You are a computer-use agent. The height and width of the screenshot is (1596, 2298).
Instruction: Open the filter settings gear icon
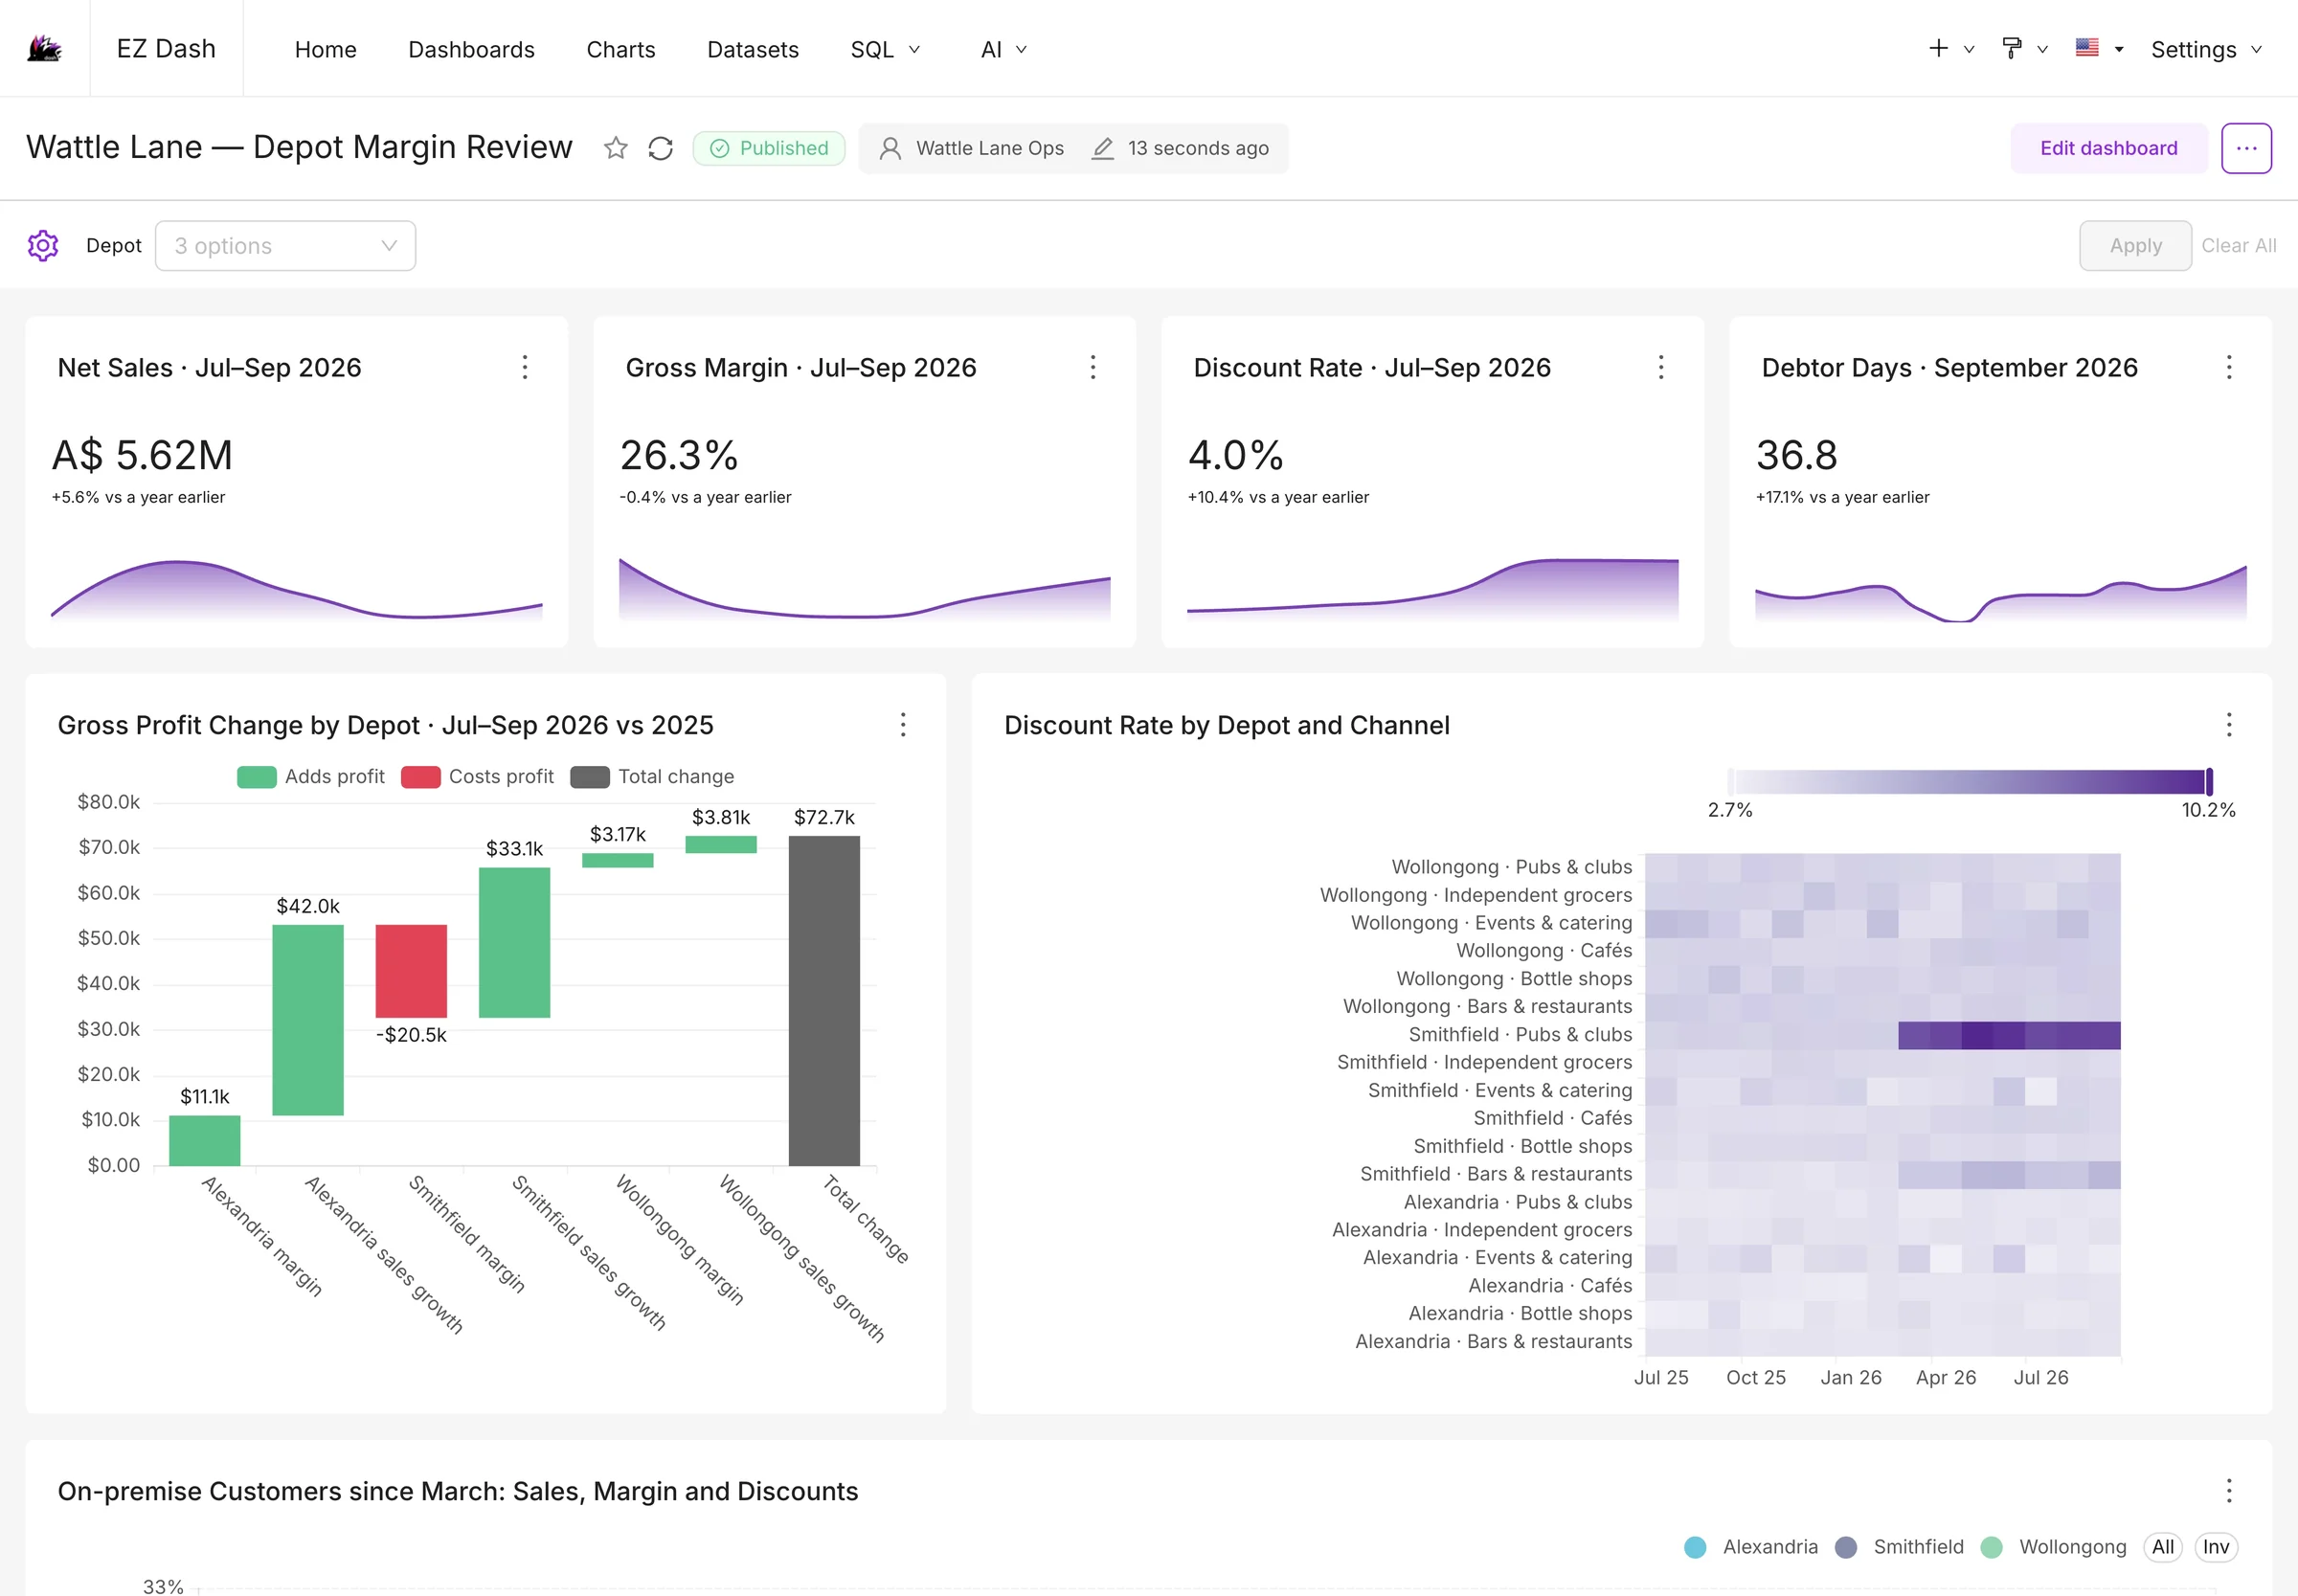click(43, 245)
